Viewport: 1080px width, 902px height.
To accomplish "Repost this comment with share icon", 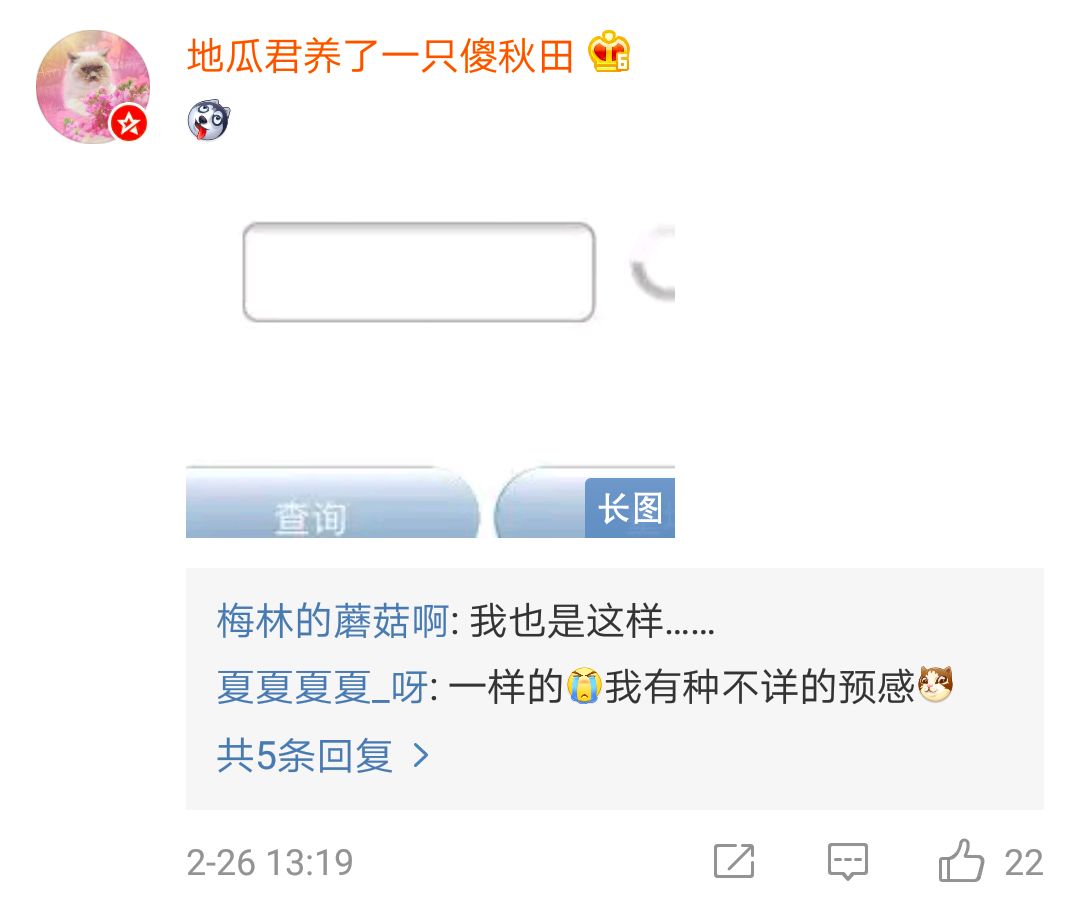I will (734, 861).
